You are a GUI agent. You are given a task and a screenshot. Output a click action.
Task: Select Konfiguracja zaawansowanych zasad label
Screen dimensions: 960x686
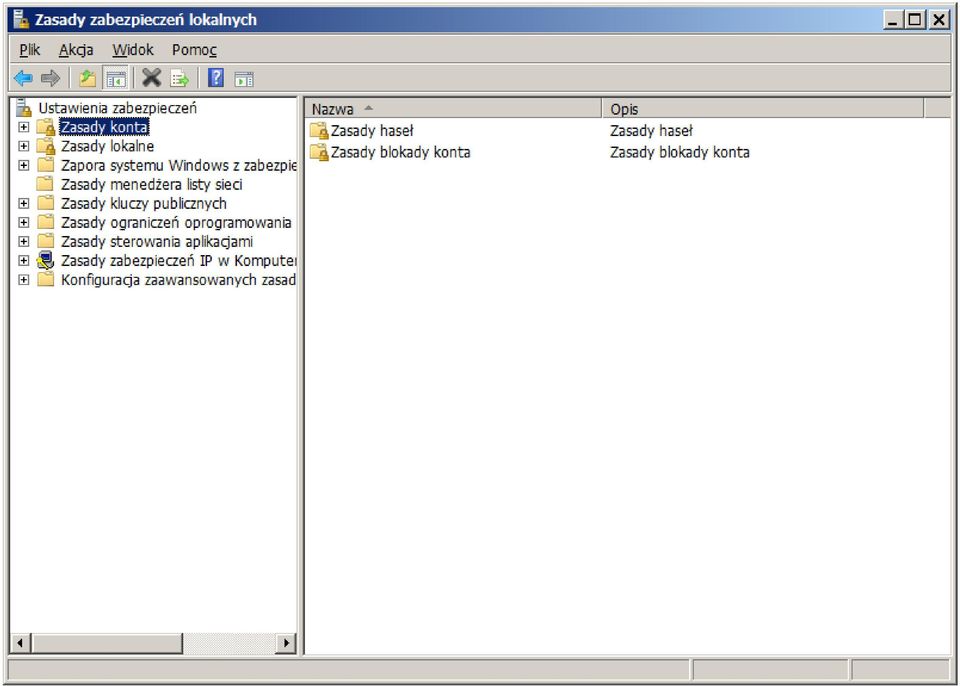coord(178,280)
